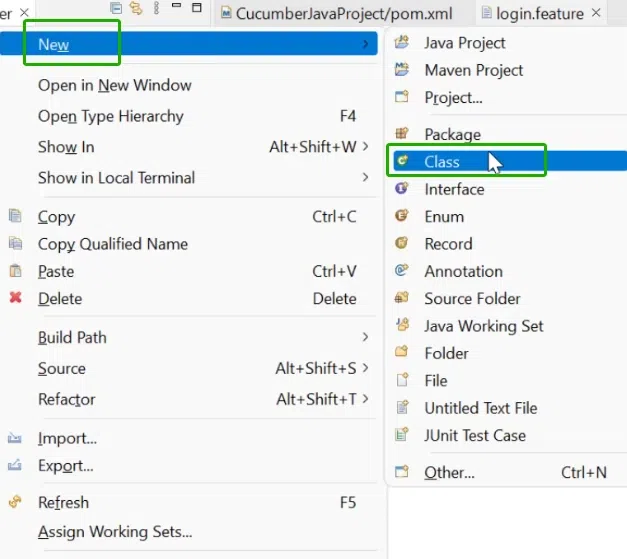627x559 pixels.
Task: Click the Collapse All toolbar icon
Action: [x=117, y=8]
